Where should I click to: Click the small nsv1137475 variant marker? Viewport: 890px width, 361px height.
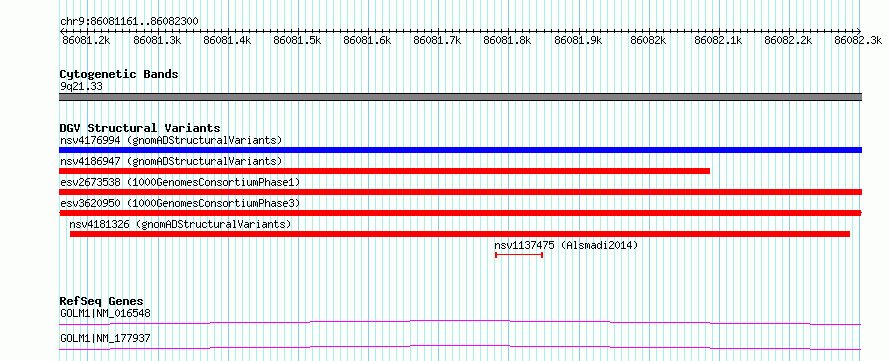[519, 255]
